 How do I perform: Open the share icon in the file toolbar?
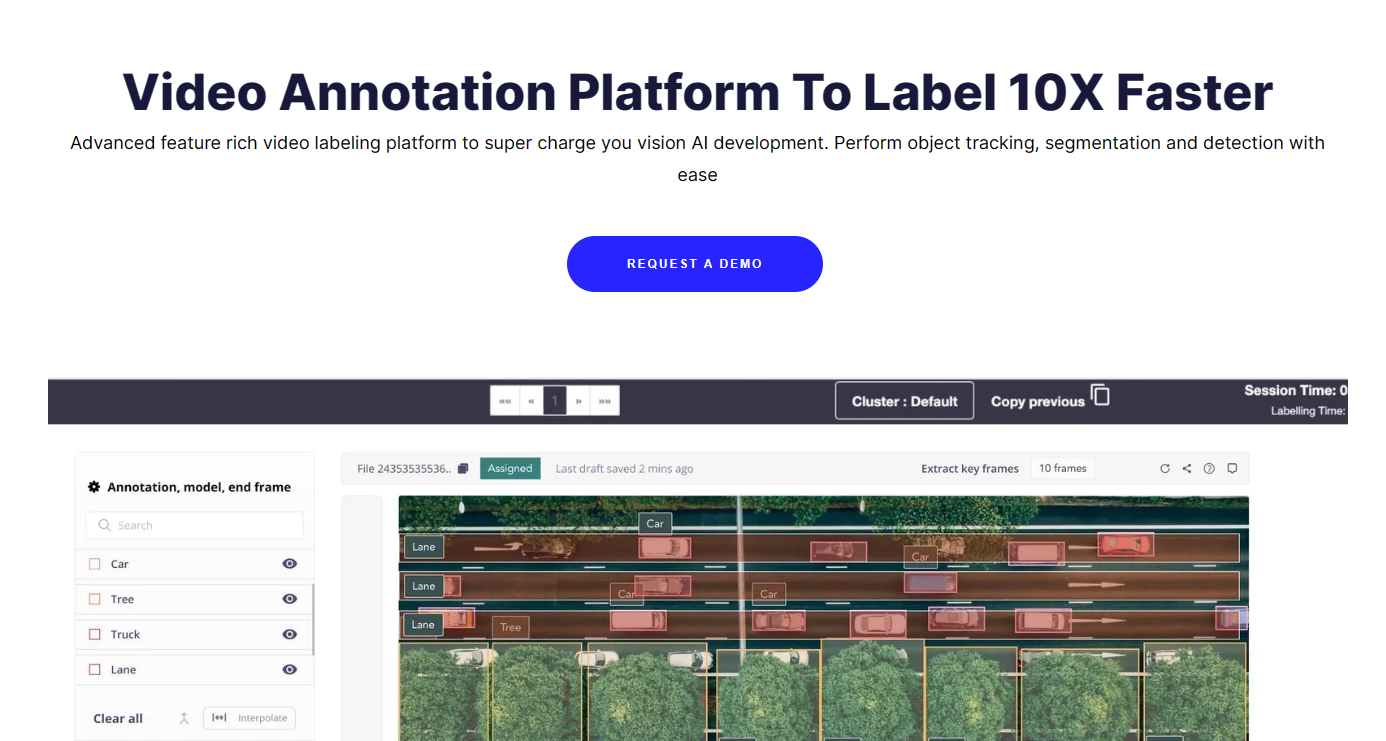point(1186,468)
